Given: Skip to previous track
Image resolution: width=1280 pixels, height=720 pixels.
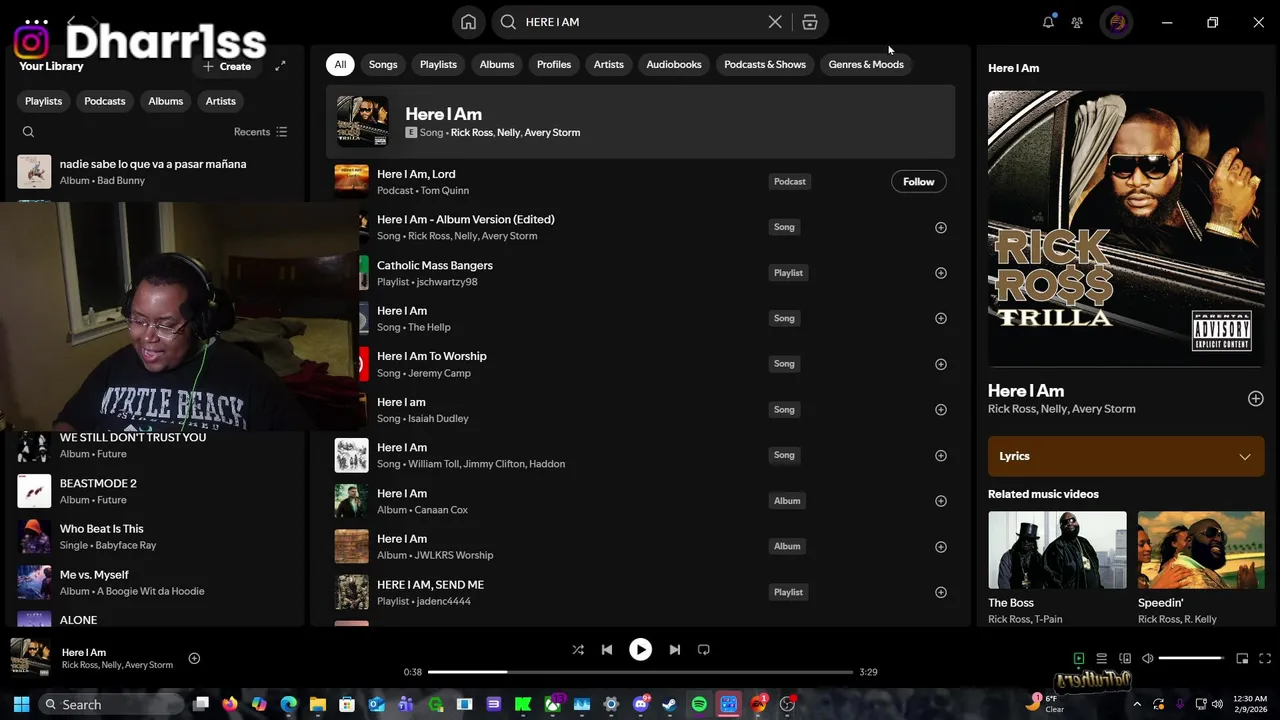Looking at the screenshot, I should click(x=607, y=650).
